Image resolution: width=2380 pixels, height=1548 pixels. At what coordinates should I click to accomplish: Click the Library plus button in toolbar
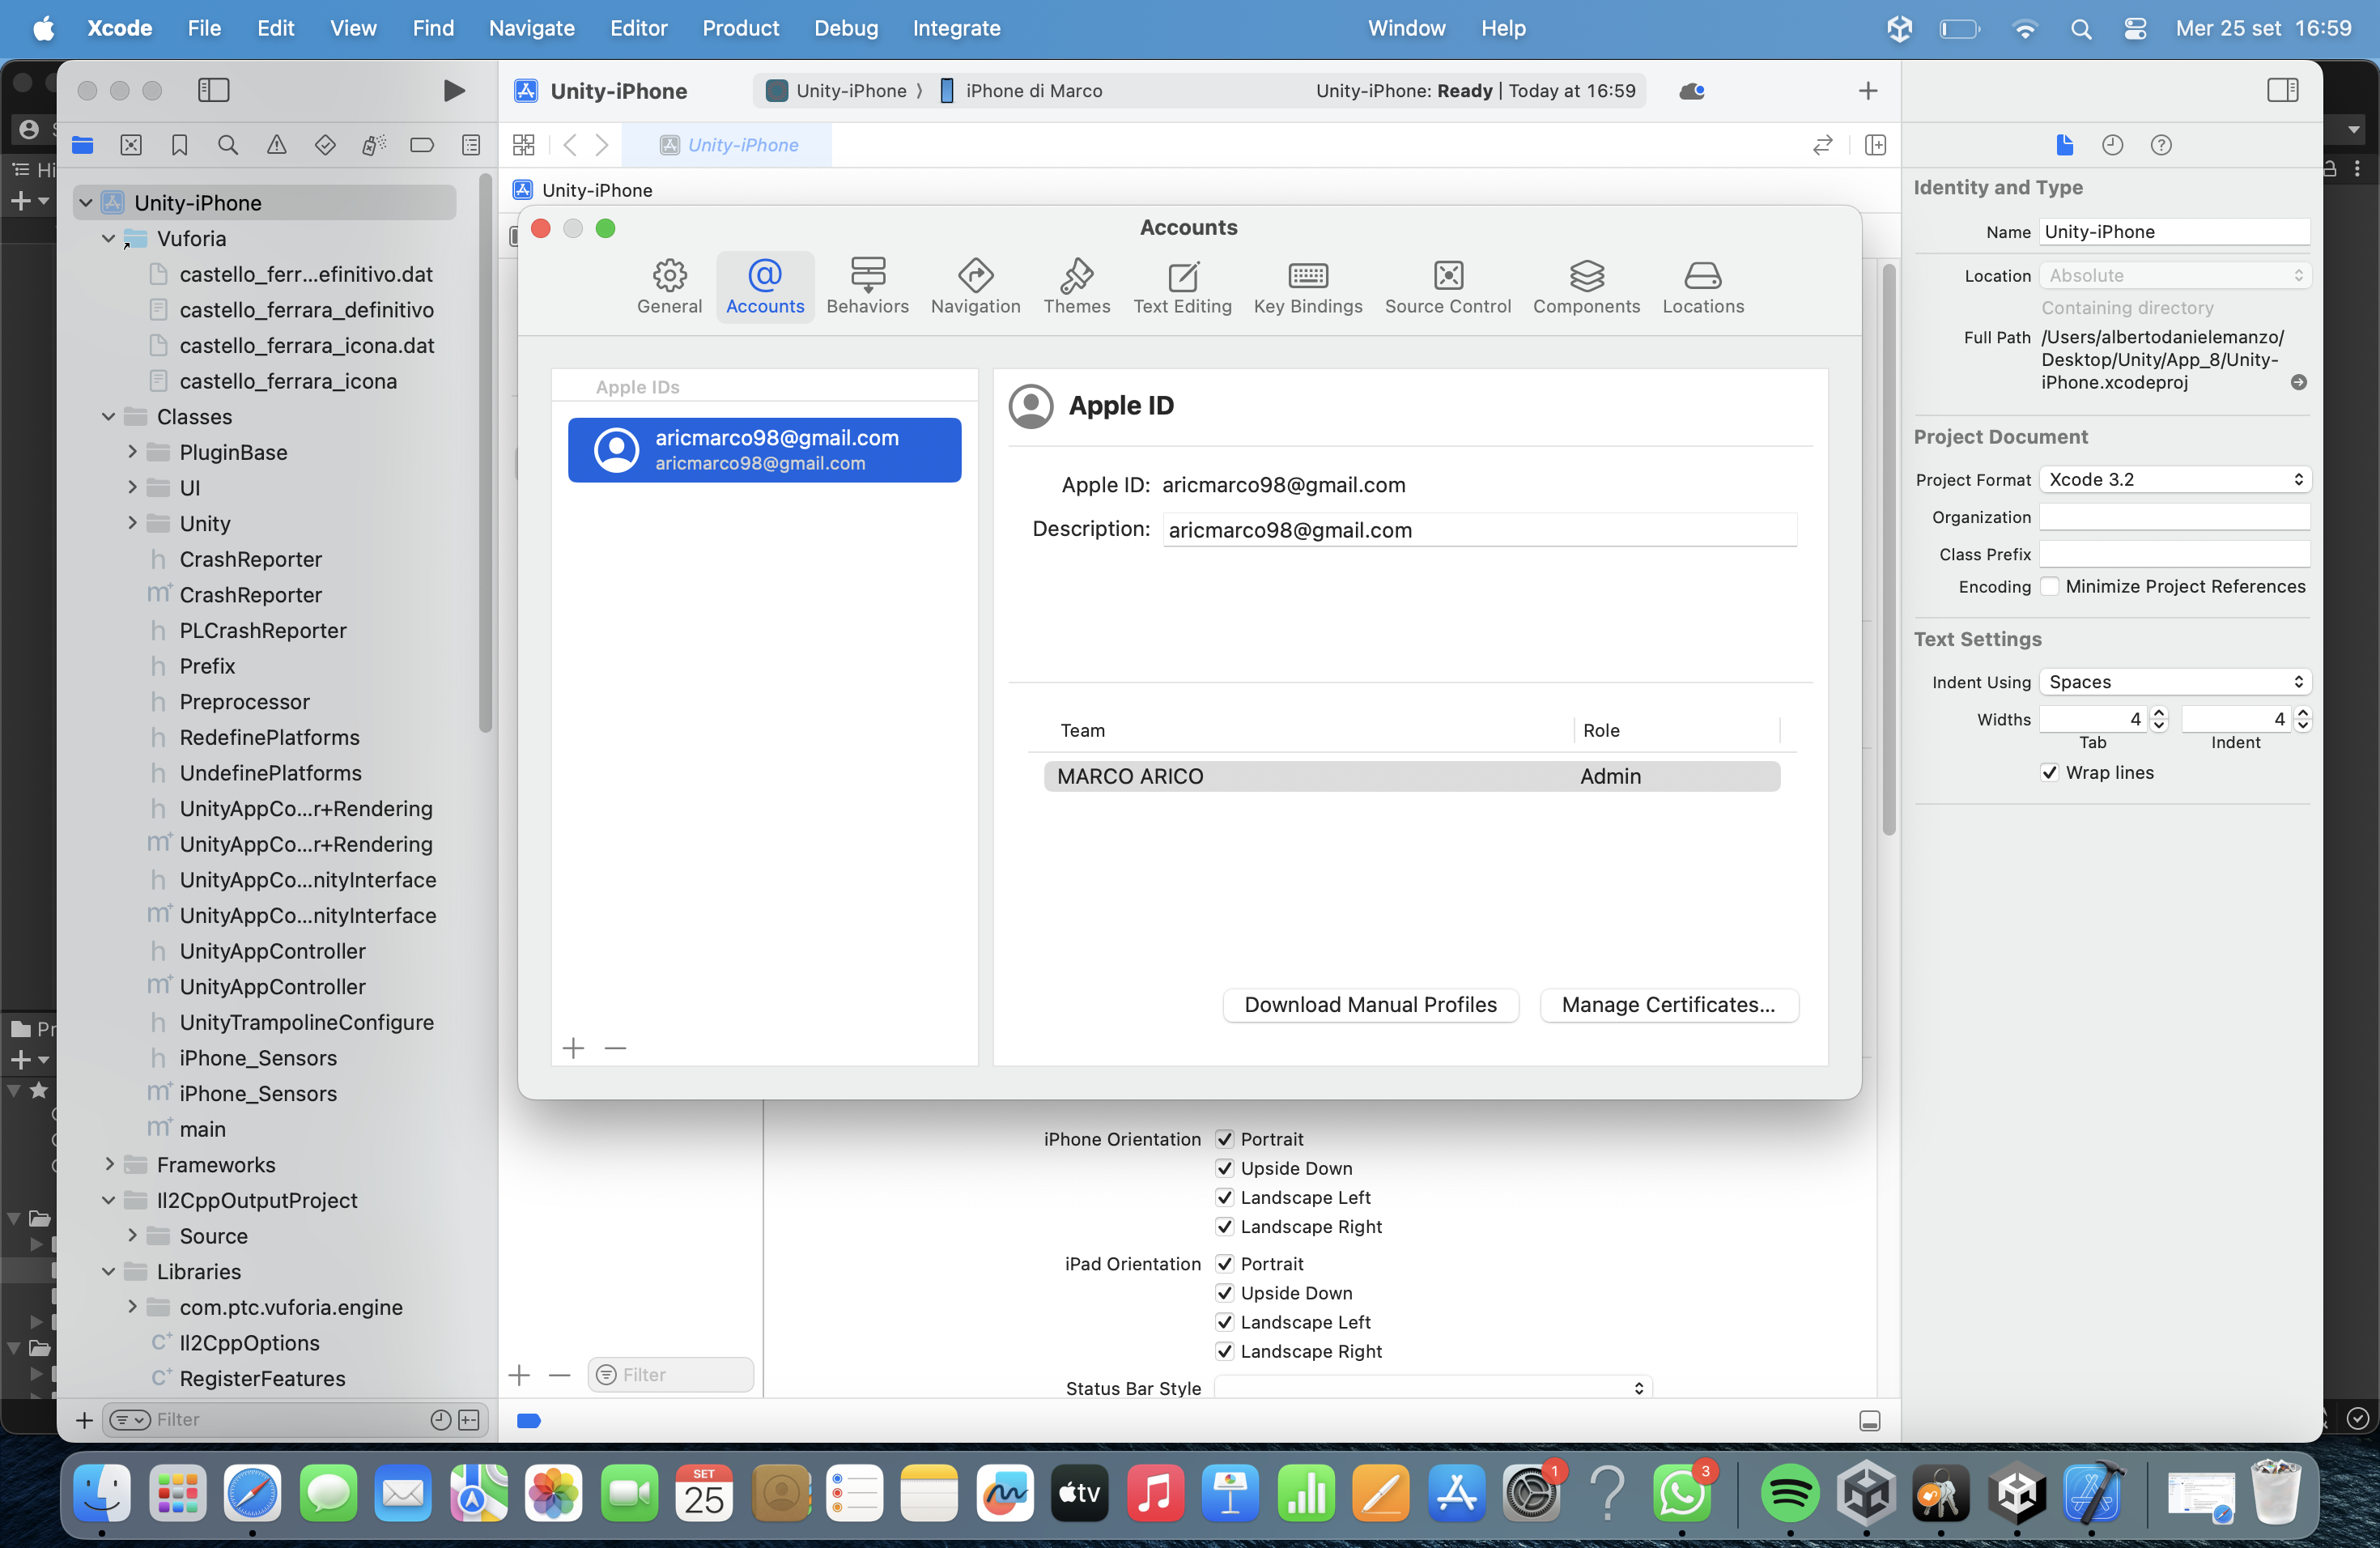(x=1867, y=91)
